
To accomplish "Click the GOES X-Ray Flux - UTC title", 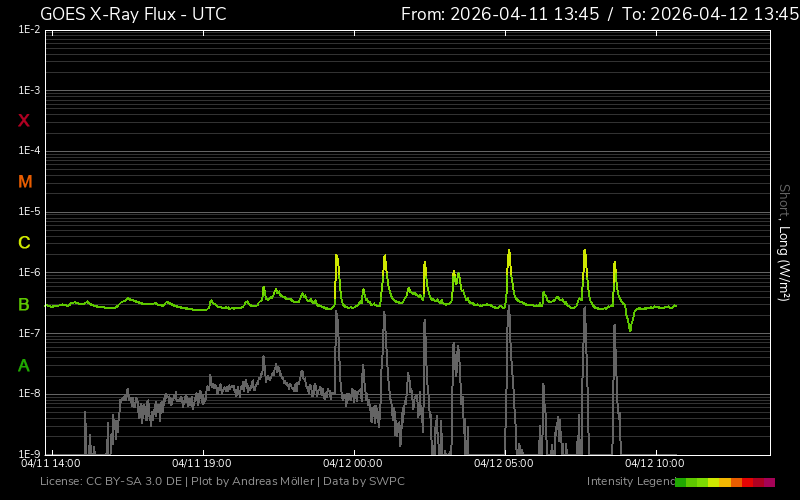I will coord(133,14).
